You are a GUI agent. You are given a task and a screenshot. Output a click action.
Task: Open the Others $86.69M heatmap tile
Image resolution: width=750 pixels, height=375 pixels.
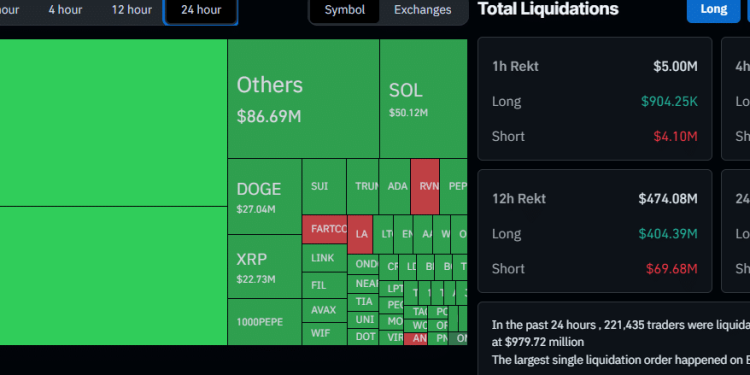303,99
